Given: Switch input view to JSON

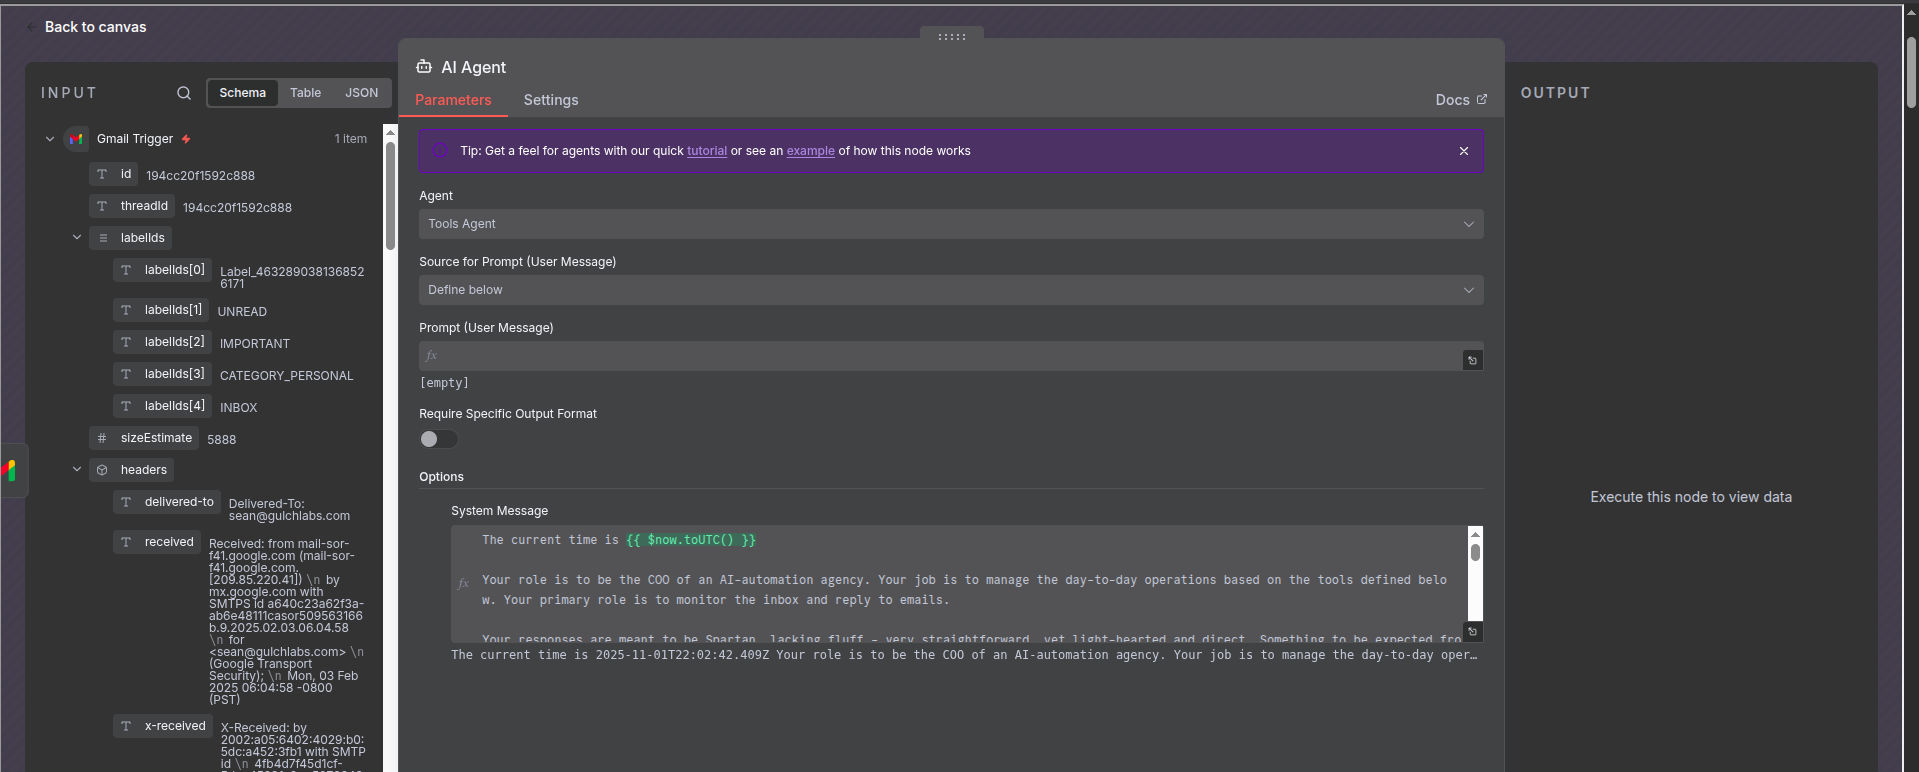Looking at the screenshot, I should pos(361,93).
